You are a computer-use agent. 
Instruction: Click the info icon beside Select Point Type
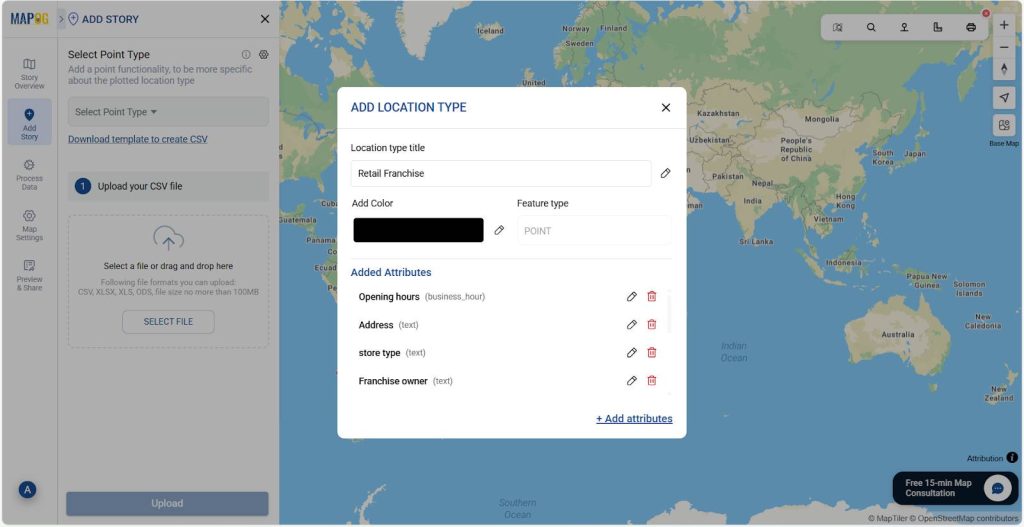[246, 55]
